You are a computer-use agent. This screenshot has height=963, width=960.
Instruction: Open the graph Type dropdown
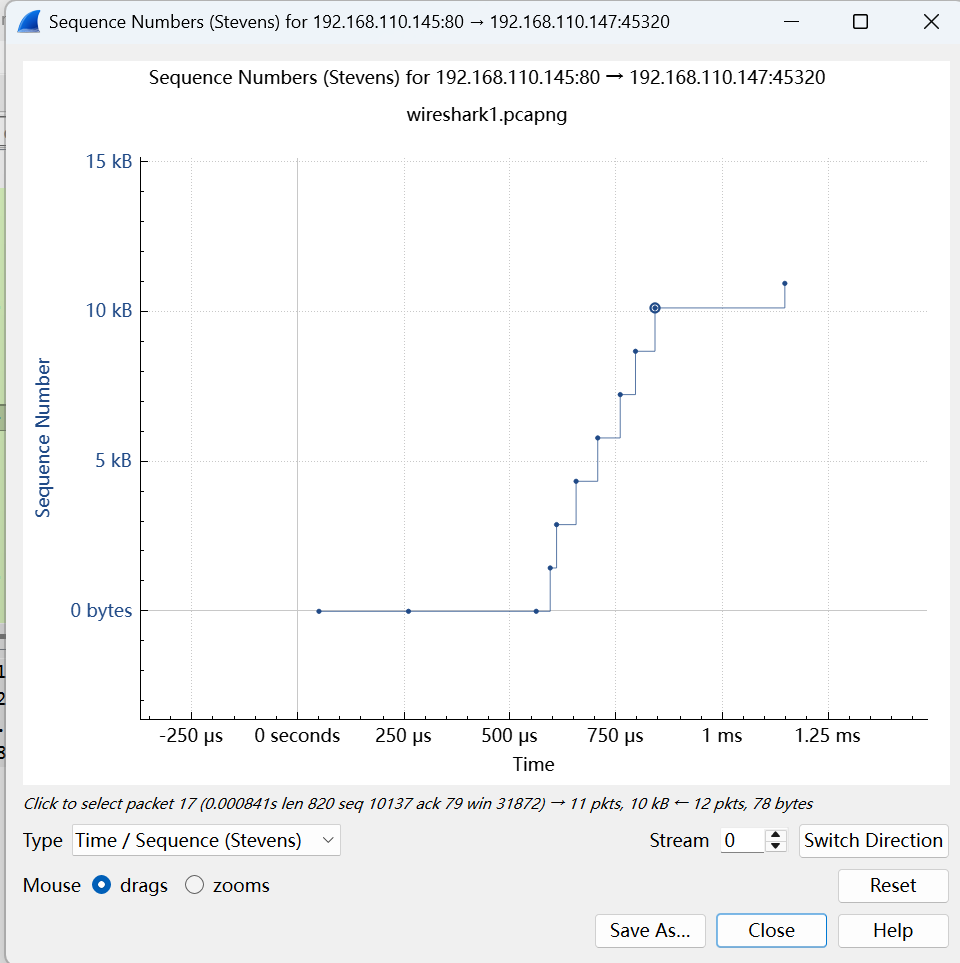[205, 840]
